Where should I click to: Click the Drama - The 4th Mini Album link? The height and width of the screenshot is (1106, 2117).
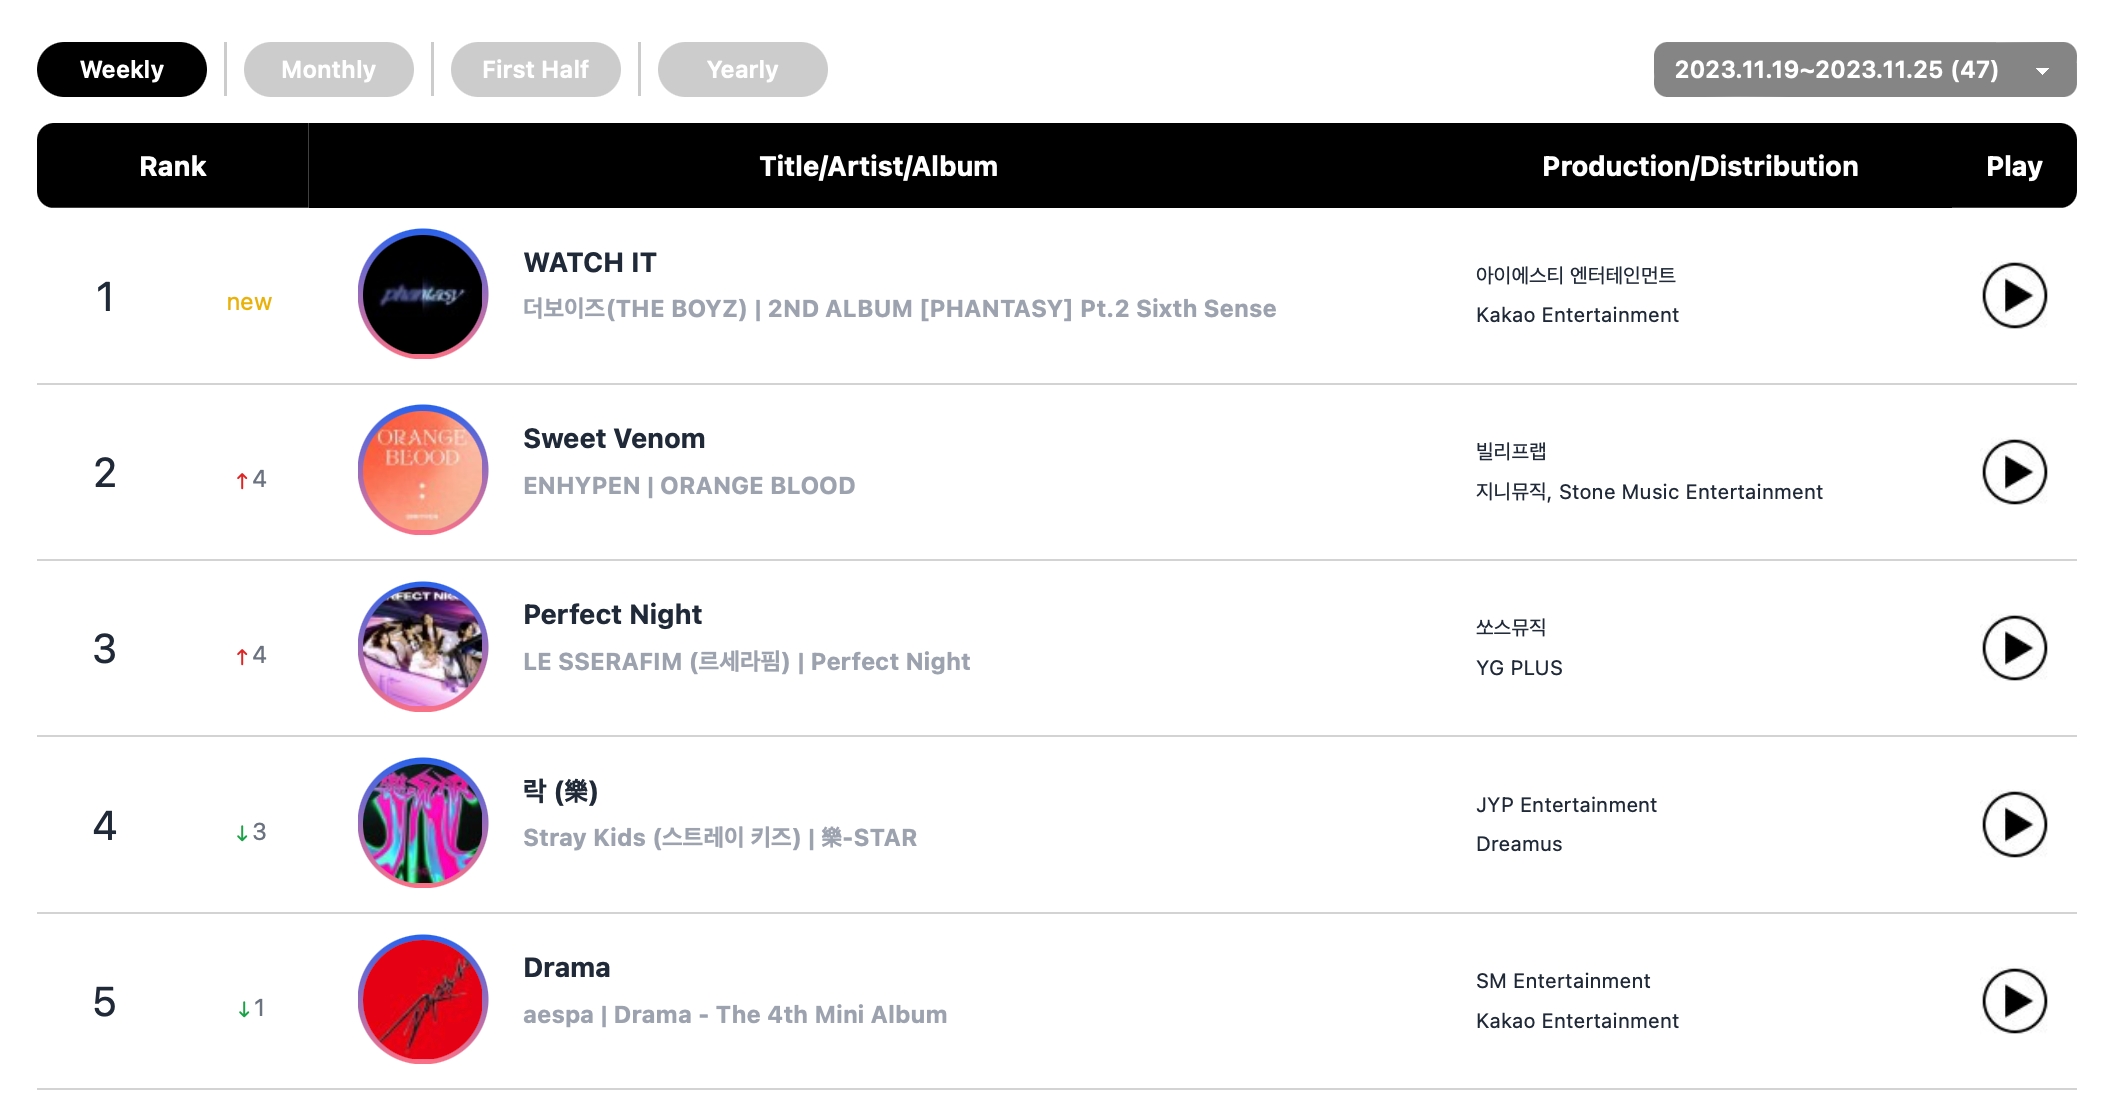coord(780,1015)
